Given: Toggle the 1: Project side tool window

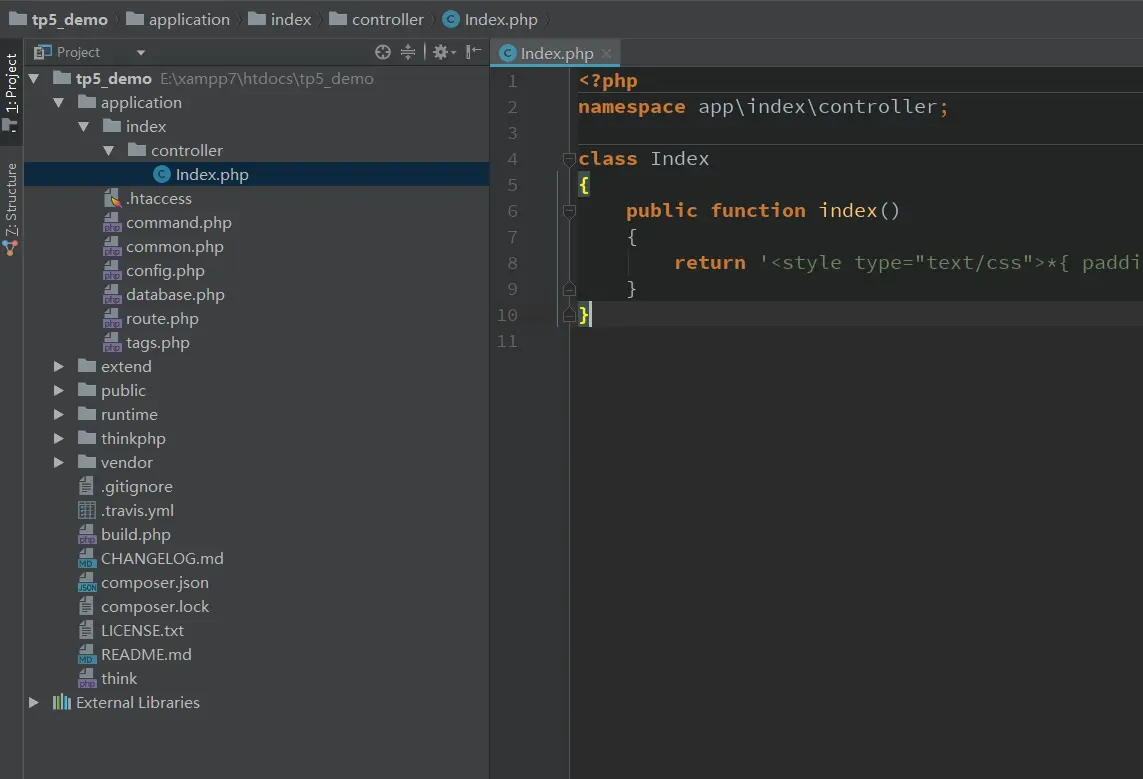Looking at the screenshot, I should tap(11, 90).
